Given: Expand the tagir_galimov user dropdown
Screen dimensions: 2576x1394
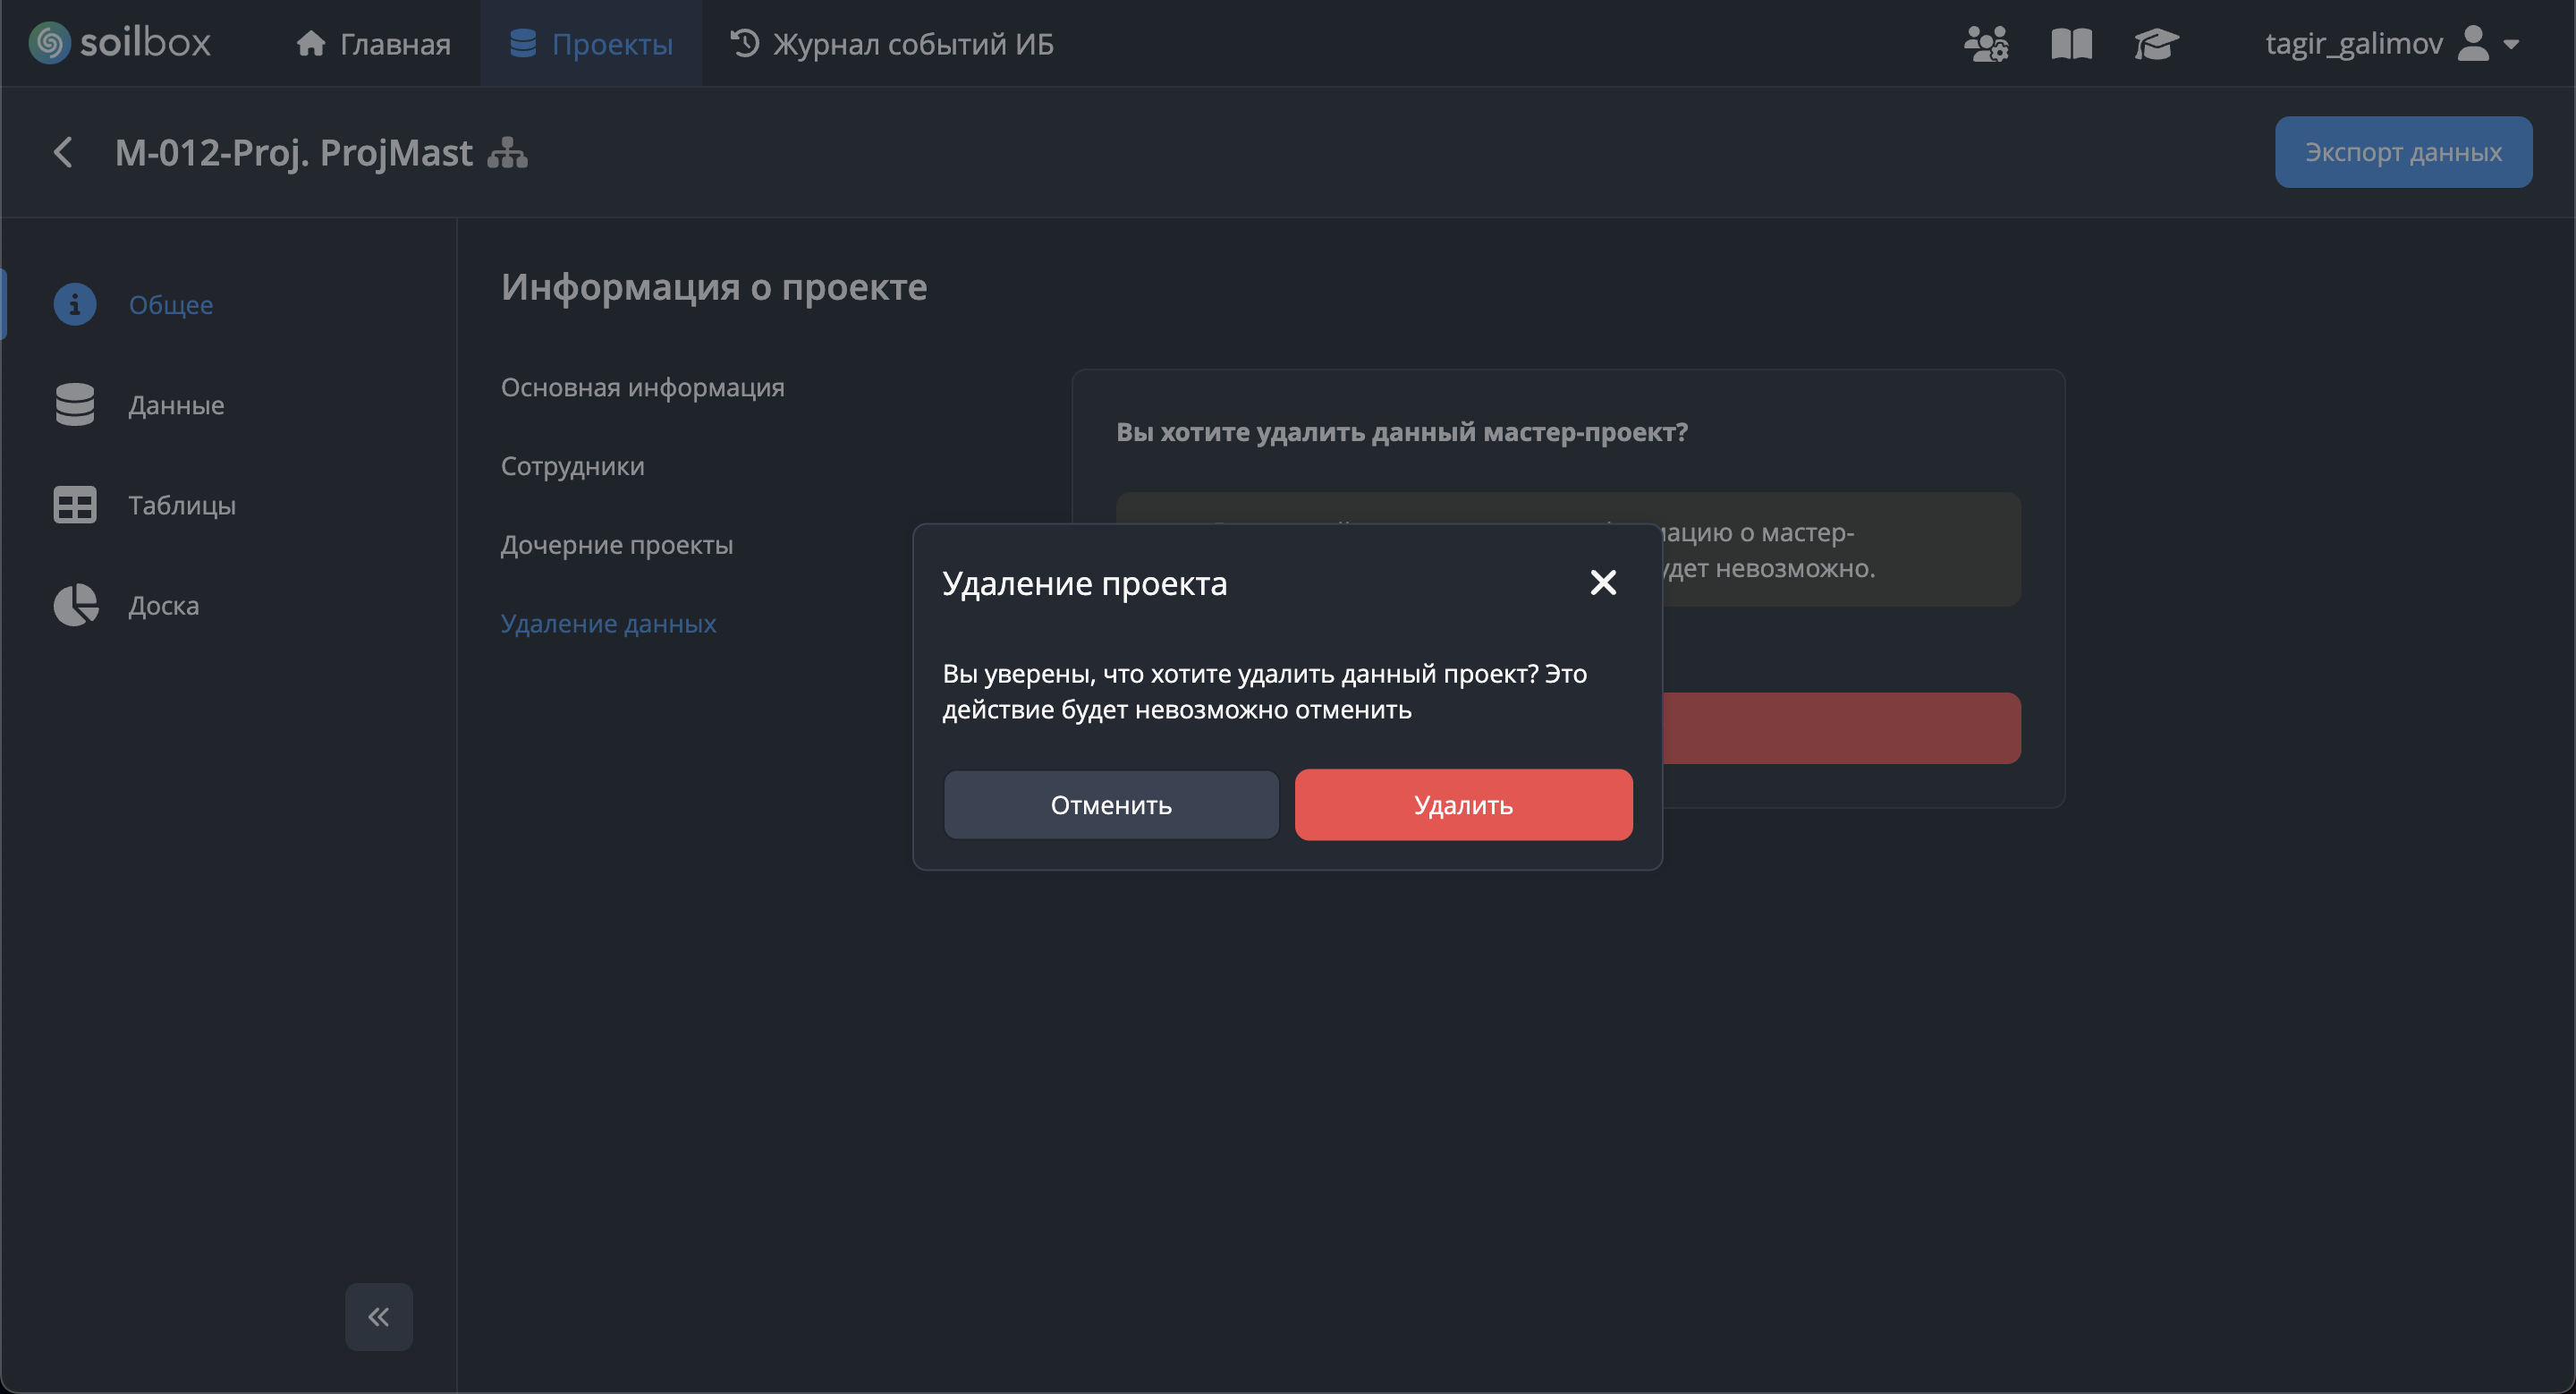Looking at the screenshot, I should [x=2391, y=43].
